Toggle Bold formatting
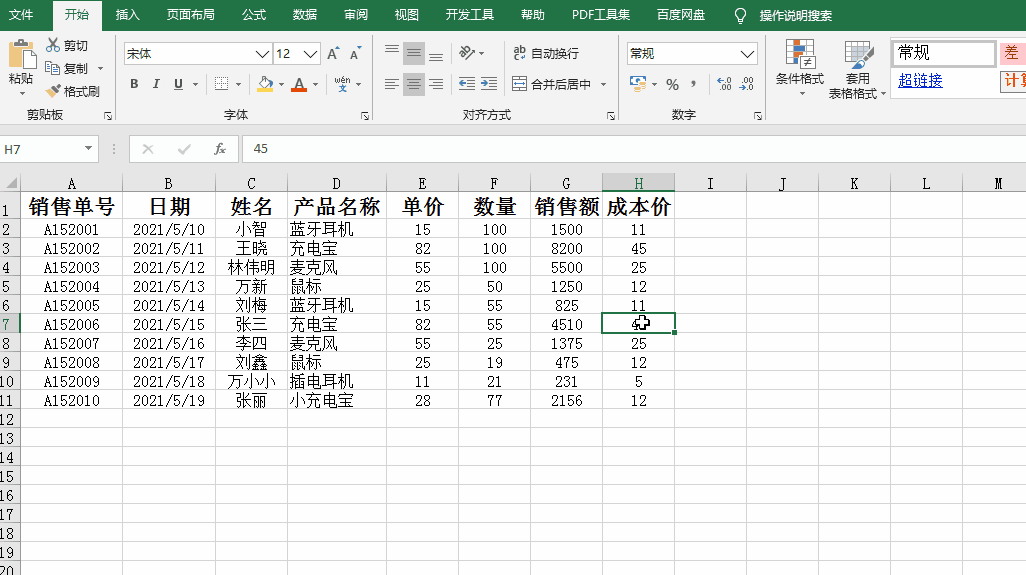This screenshot has height=575, width=1026. coord(134,84)
